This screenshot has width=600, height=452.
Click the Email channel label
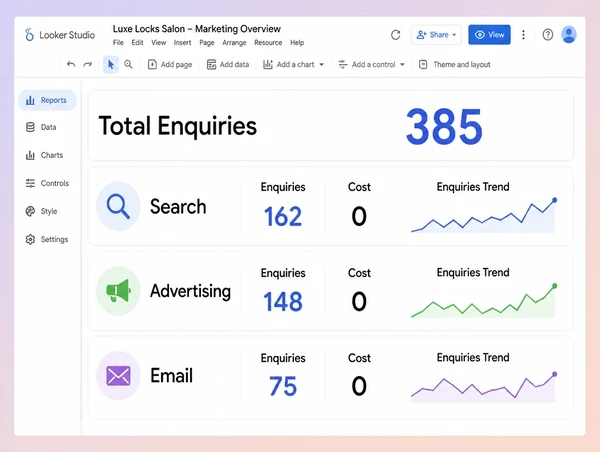coord(171,375)
